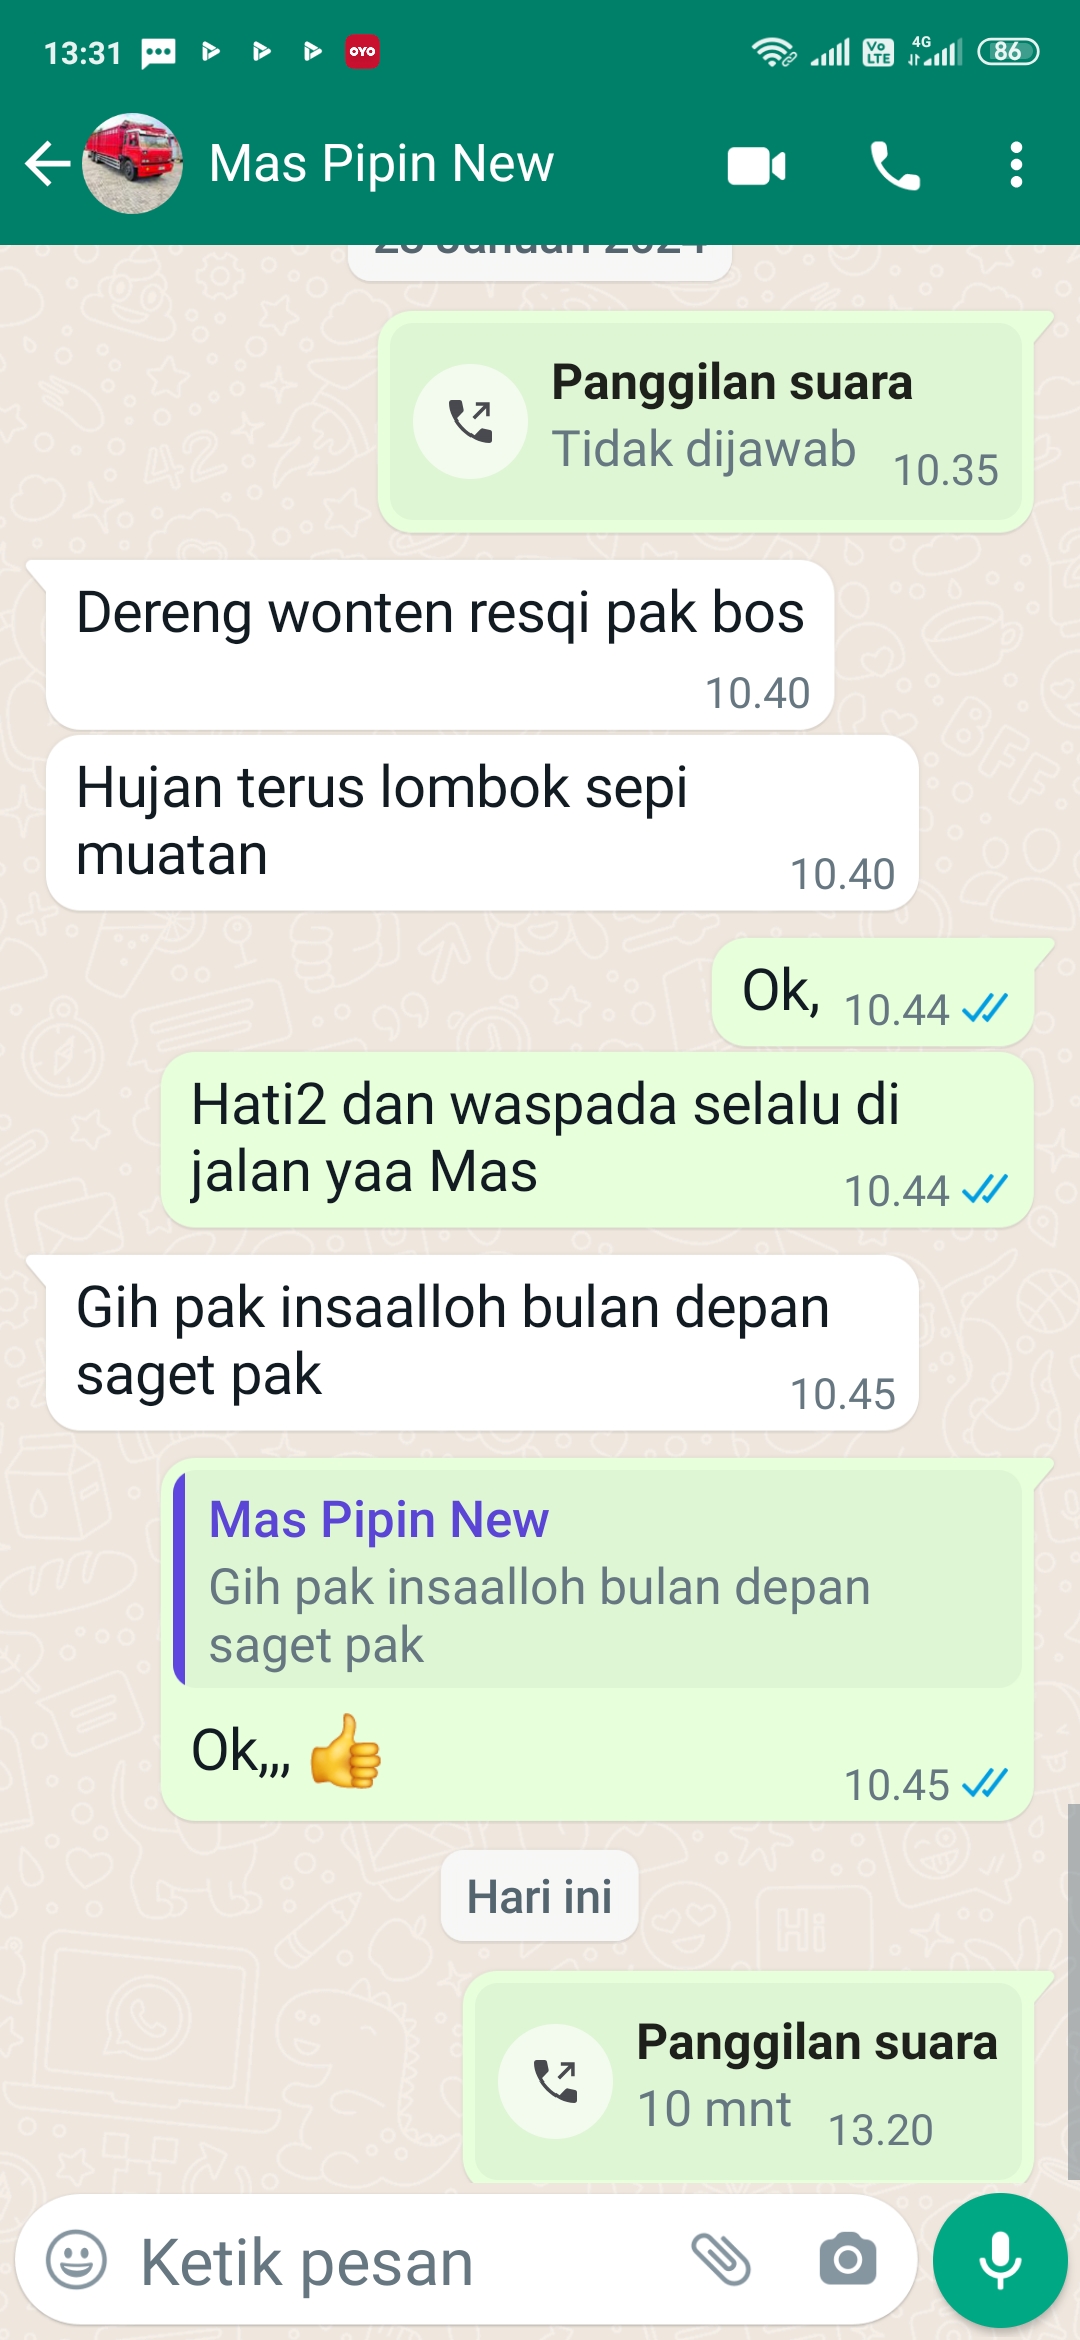Viewport: 1080px width, 2340px height.
Task: Tap the quoted Mas Pipin New reply
Action: coord(598,1580)
